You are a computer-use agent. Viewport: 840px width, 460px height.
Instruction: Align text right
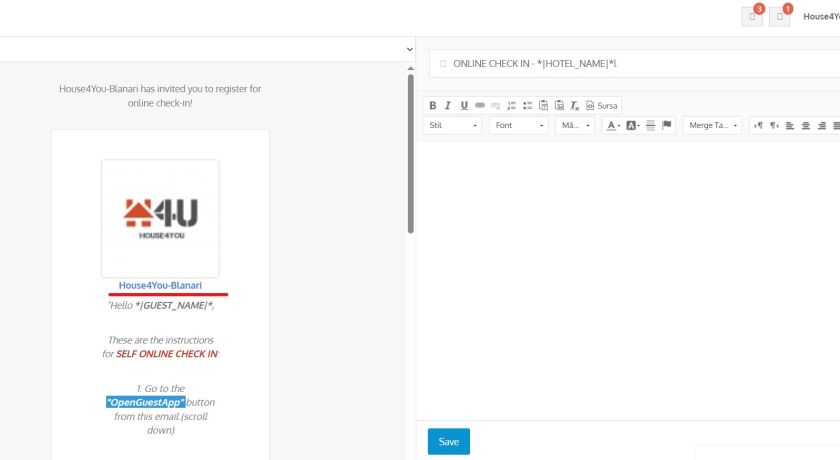coord(822,125)
